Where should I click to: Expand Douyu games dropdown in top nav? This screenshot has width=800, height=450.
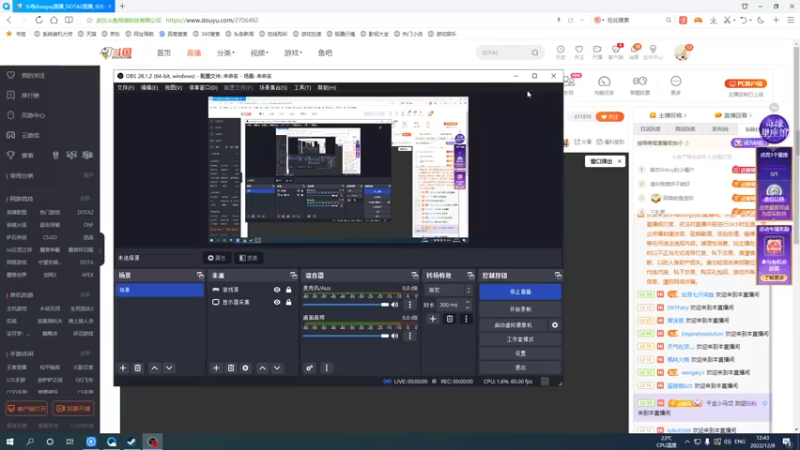pyautogui.click(x=293, y=53)
